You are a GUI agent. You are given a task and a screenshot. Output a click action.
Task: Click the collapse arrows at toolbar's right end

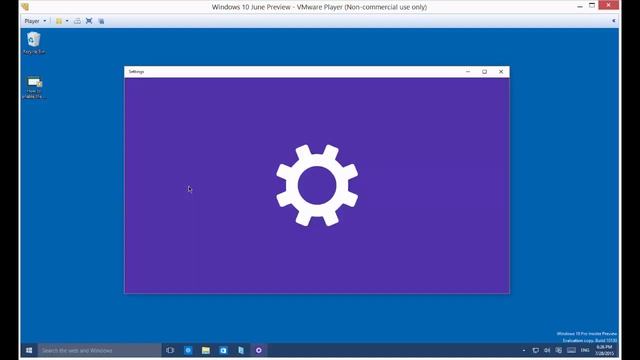[x=613, y=21]
